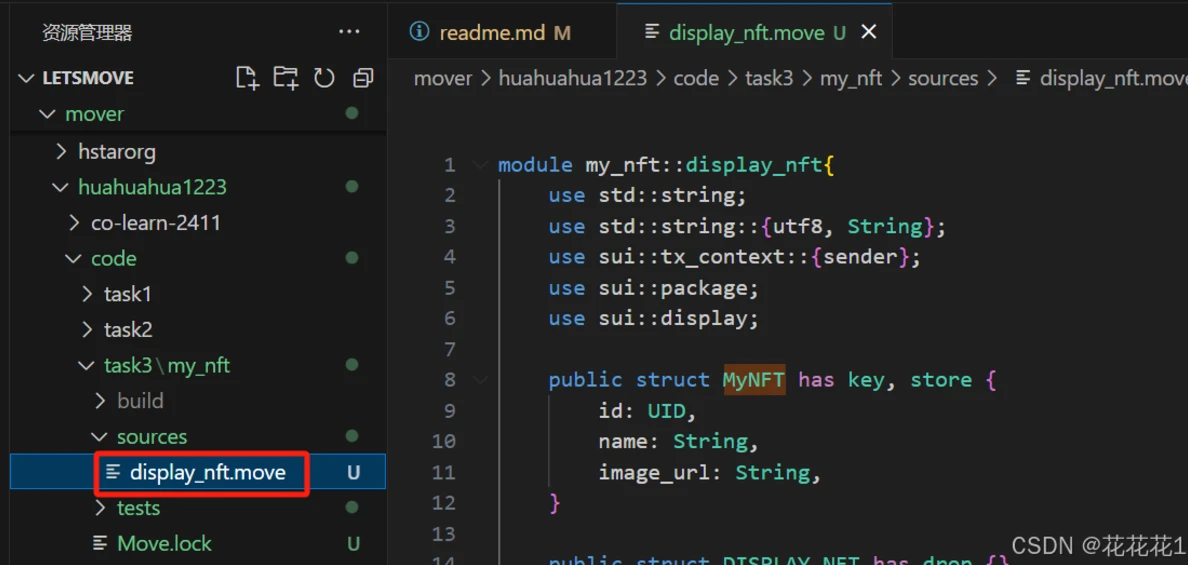Fold the module block at line 1

(x=481, y=165)
